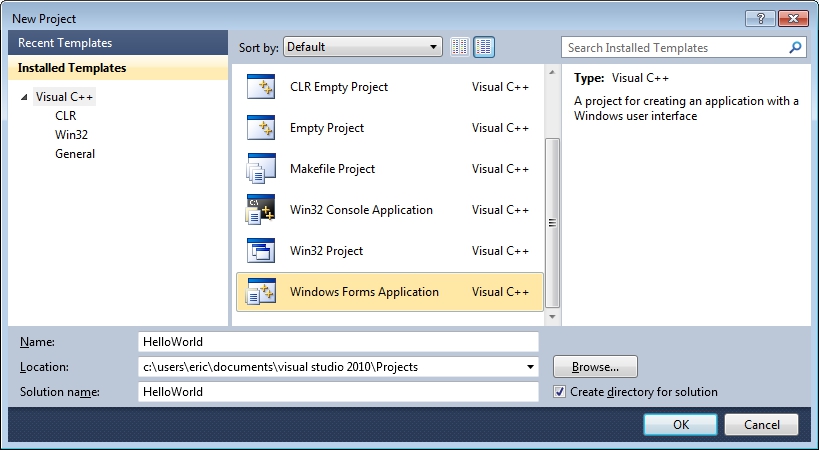This screenshot has height=450, width=819.
Task: Switch to medium icons list view
Action: click(x=484, y=47)
